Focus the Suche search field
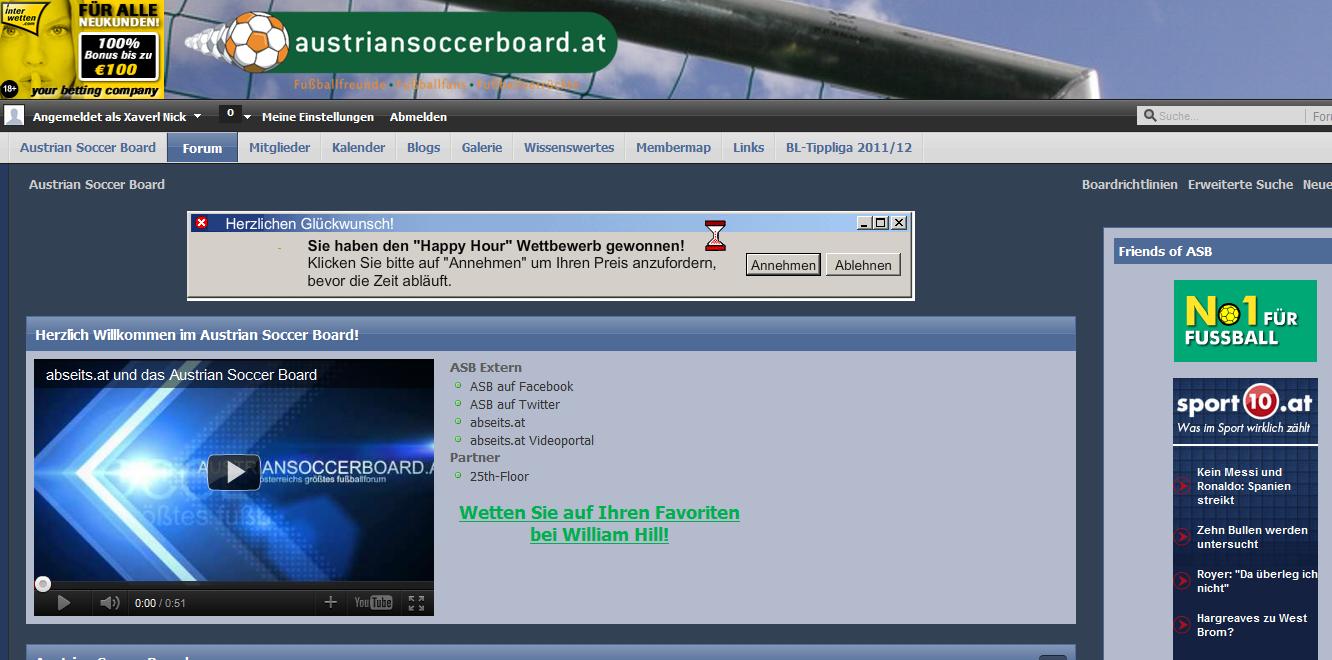Viewport: 1332px width, 660px height. (1231, 116)
